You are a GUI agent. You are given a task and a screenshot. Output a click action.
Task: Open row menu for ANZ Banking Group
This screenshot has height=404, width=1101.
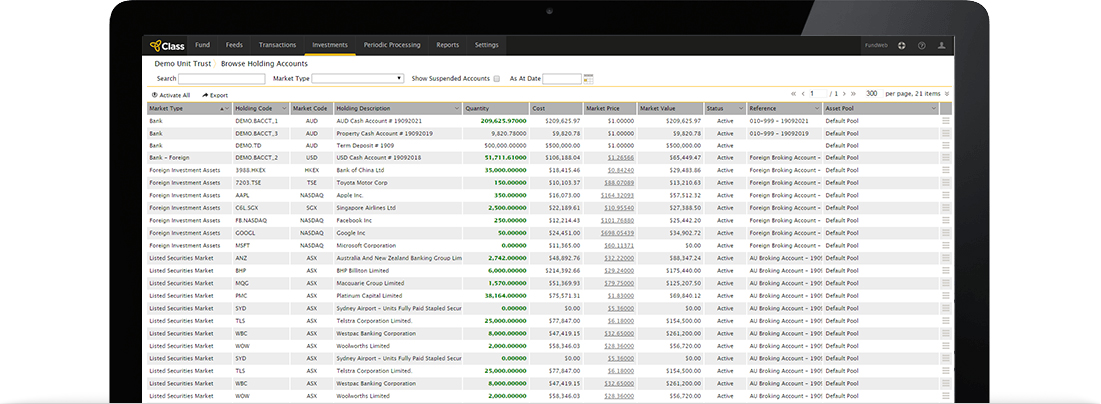tap(946, 259)
